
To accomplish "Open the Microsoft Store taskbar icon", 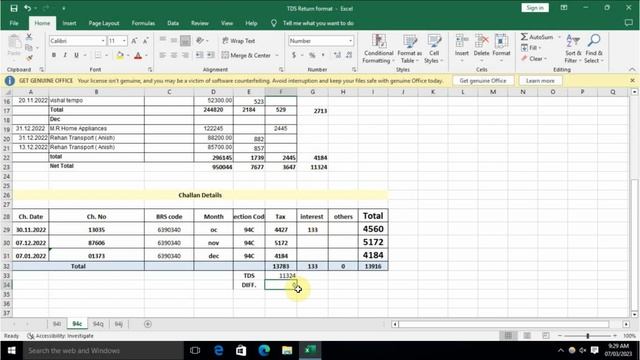I will click(241, 350).
